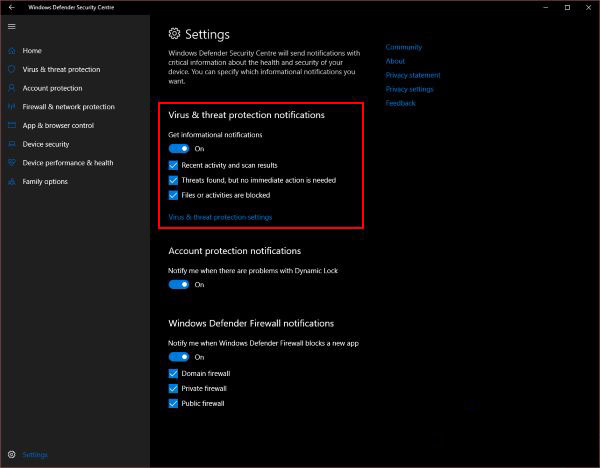Open the Privacy statement link
600x468 pixels.
pos(412,75)
